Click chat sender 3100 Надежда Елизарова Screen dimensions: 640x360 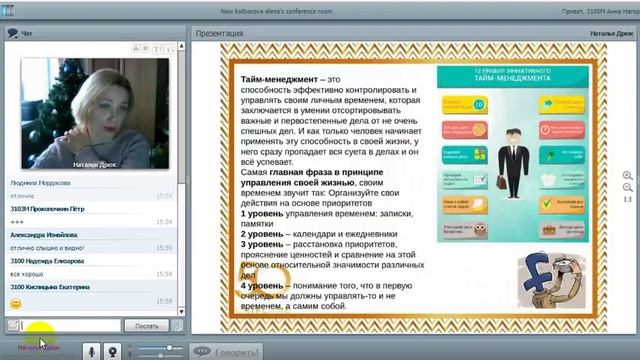pyautogui.click(x=47, y=261)
